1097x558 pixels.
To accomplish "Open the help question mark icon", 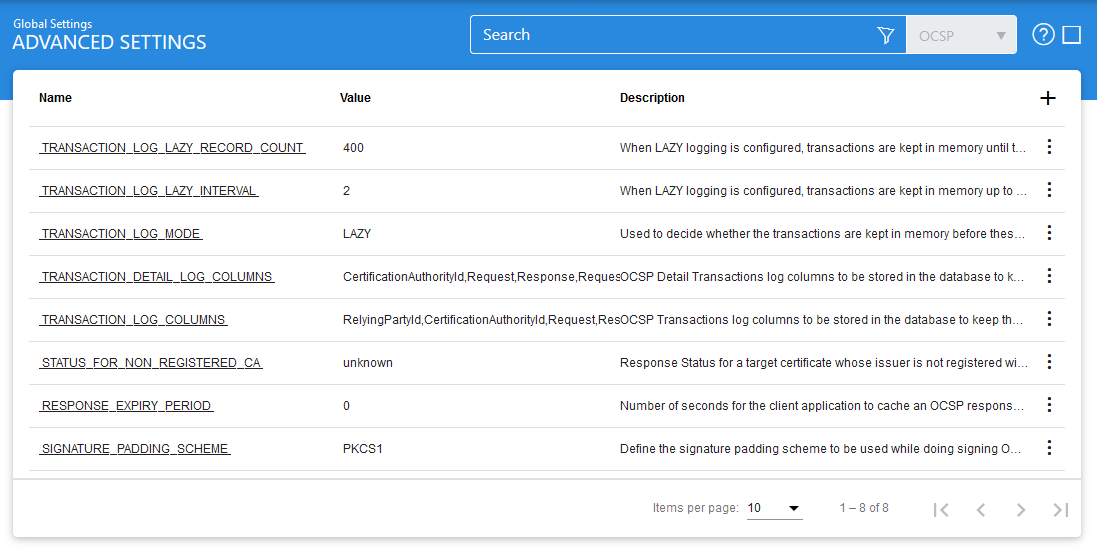I will click(x=1043, y=35).
